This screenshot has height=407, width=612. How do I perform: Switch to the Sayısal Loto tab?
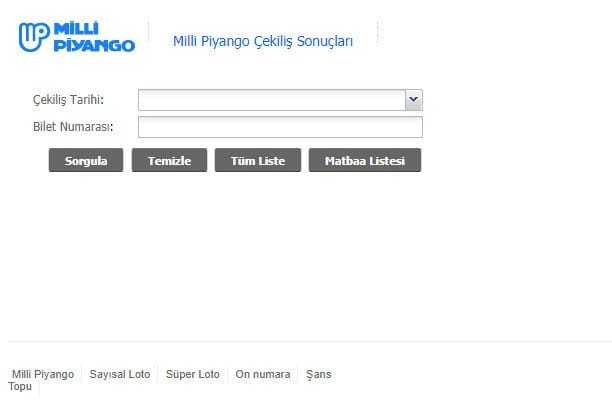[x=120, y=374]
